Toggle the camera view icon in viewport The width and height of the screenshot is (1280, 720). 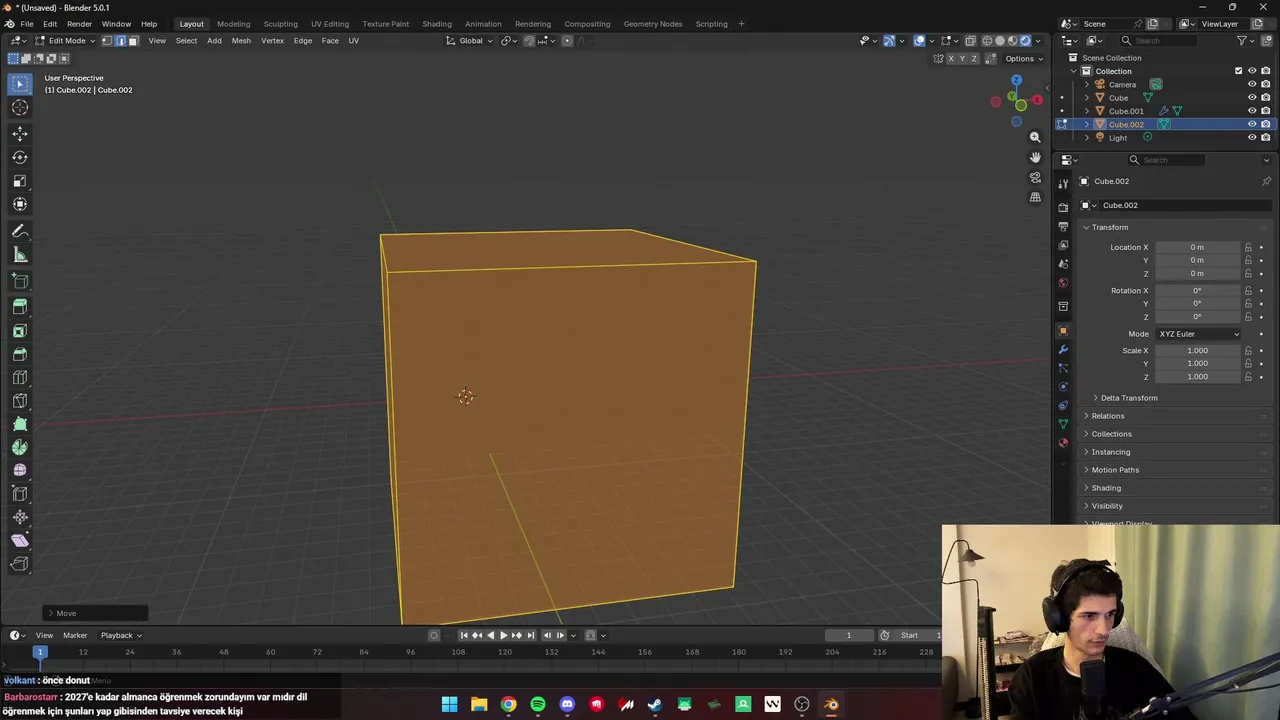tap(1035, 177)
